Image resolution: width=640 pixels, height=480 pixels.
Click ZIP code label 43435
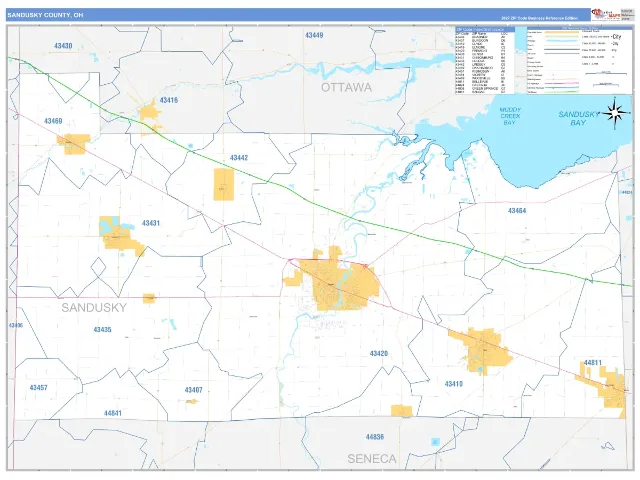(x=102, y=329)
